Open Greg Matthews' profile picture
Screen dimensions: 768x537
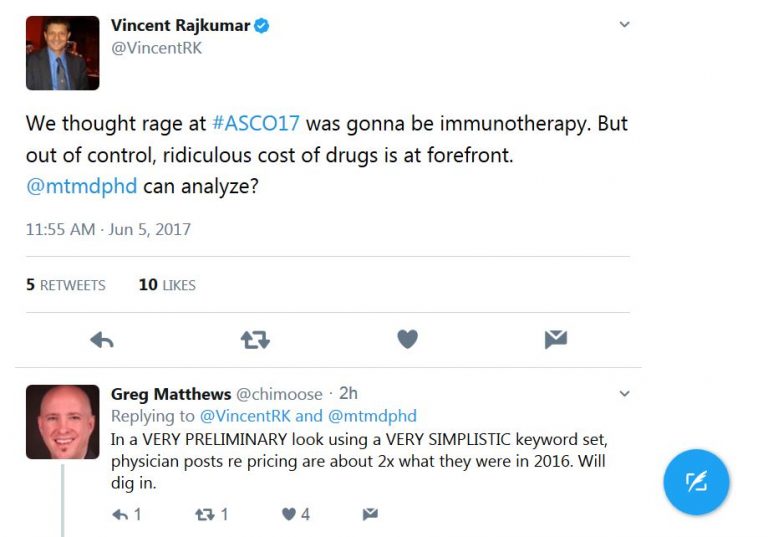click(x=63, y=422)
